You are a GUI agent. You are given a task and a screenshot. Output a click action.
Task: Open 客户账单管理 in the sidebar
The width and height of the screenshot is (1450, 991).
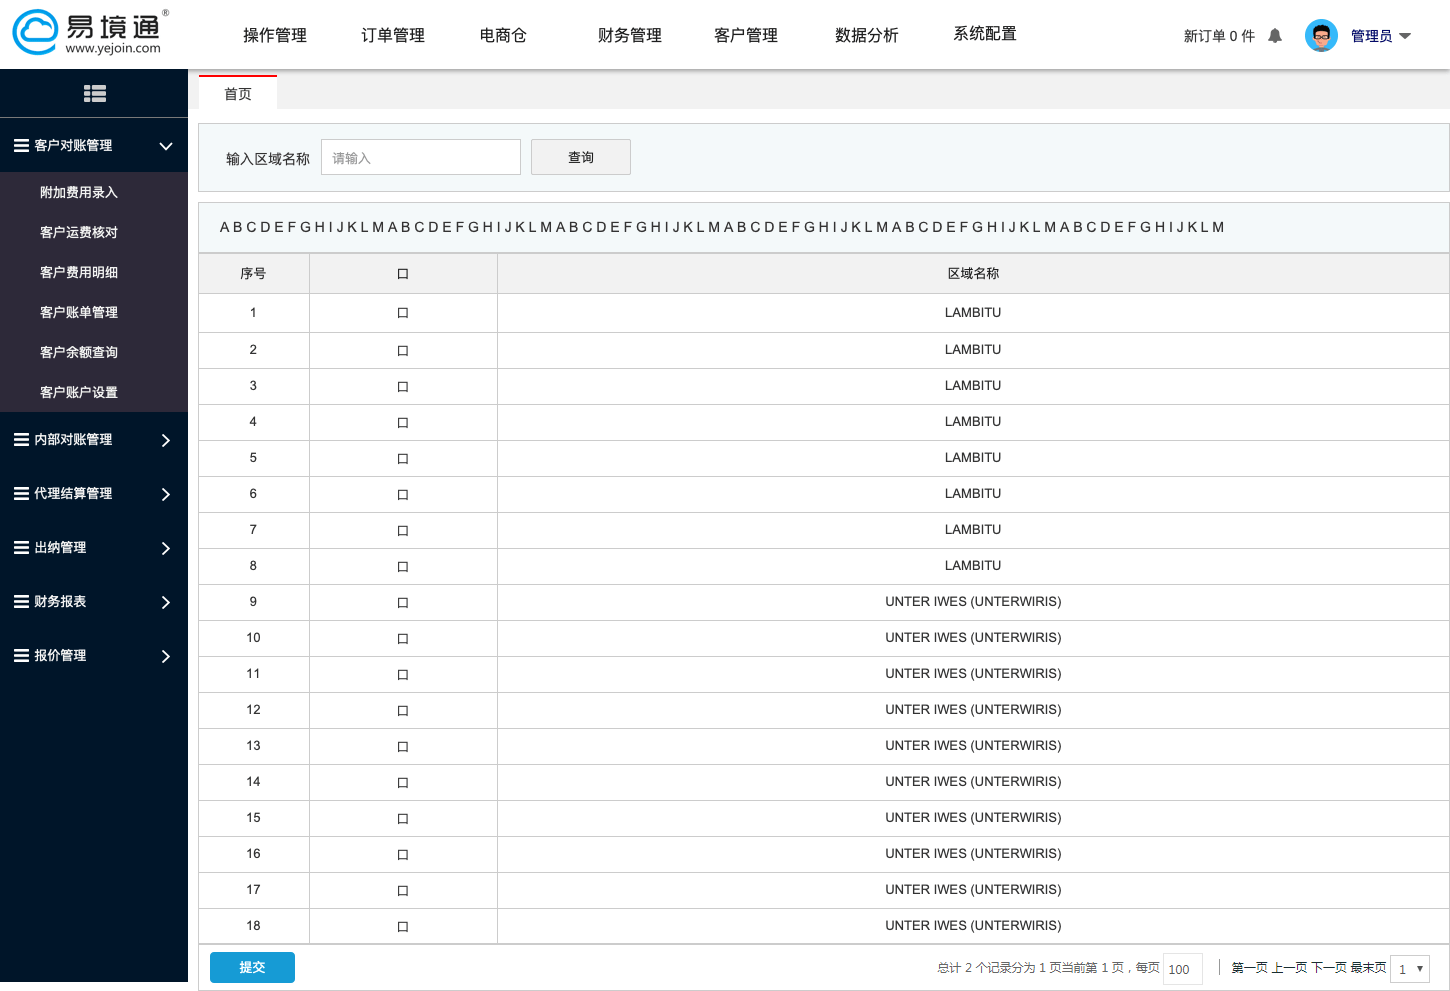click(79, 312)
